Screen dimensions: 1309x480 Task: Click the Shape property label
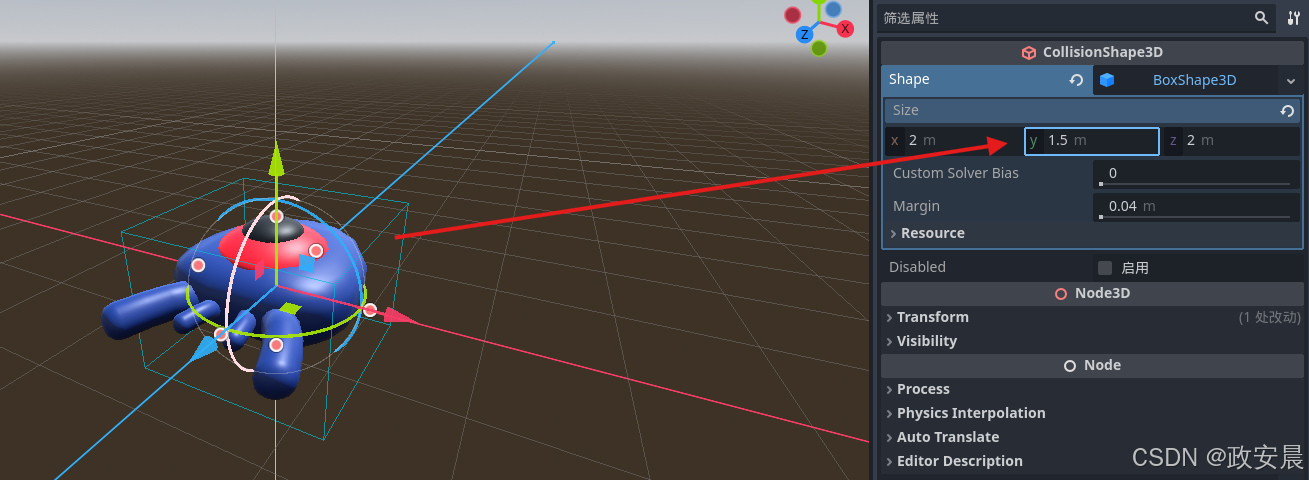[909, 79]
